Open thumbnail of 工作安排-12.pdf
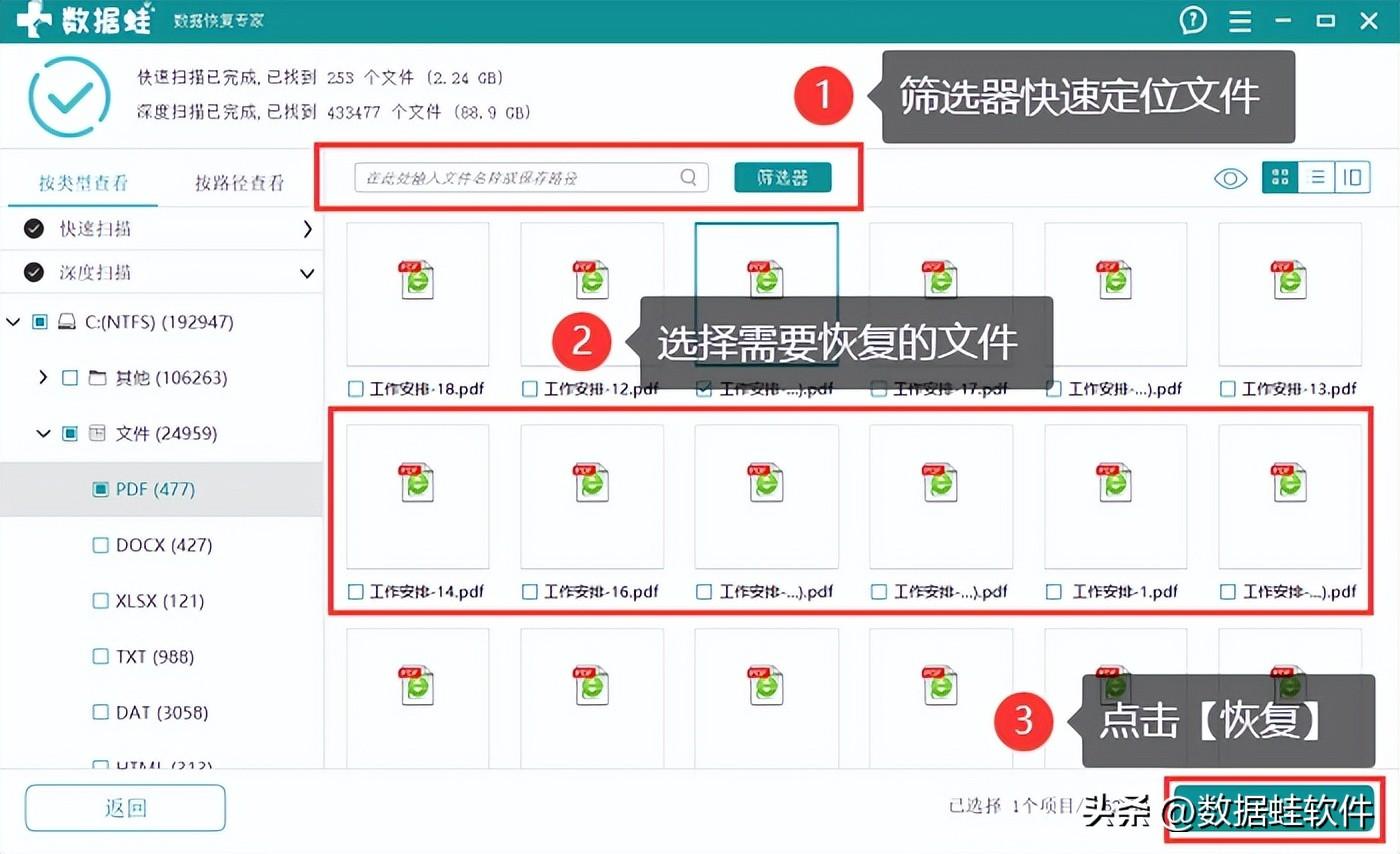 592,294
